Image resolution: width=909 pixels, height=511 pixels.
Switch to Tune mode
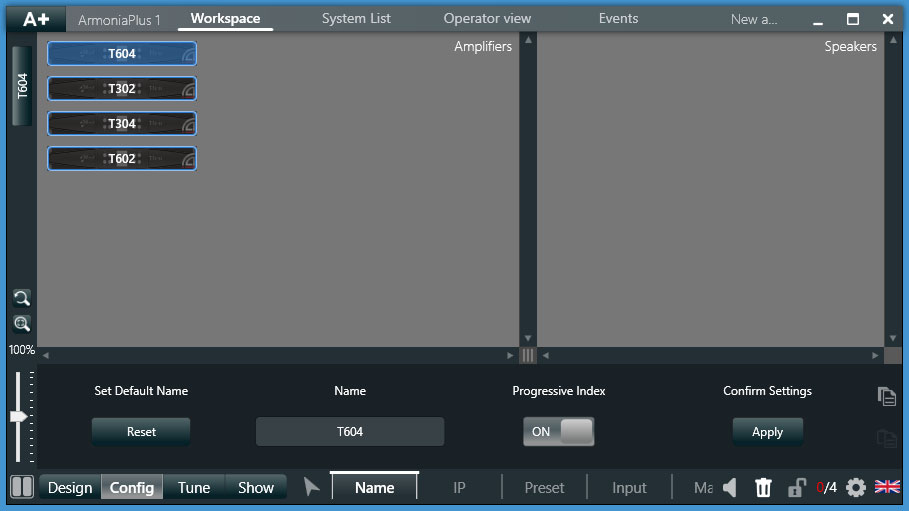[194, 487]
